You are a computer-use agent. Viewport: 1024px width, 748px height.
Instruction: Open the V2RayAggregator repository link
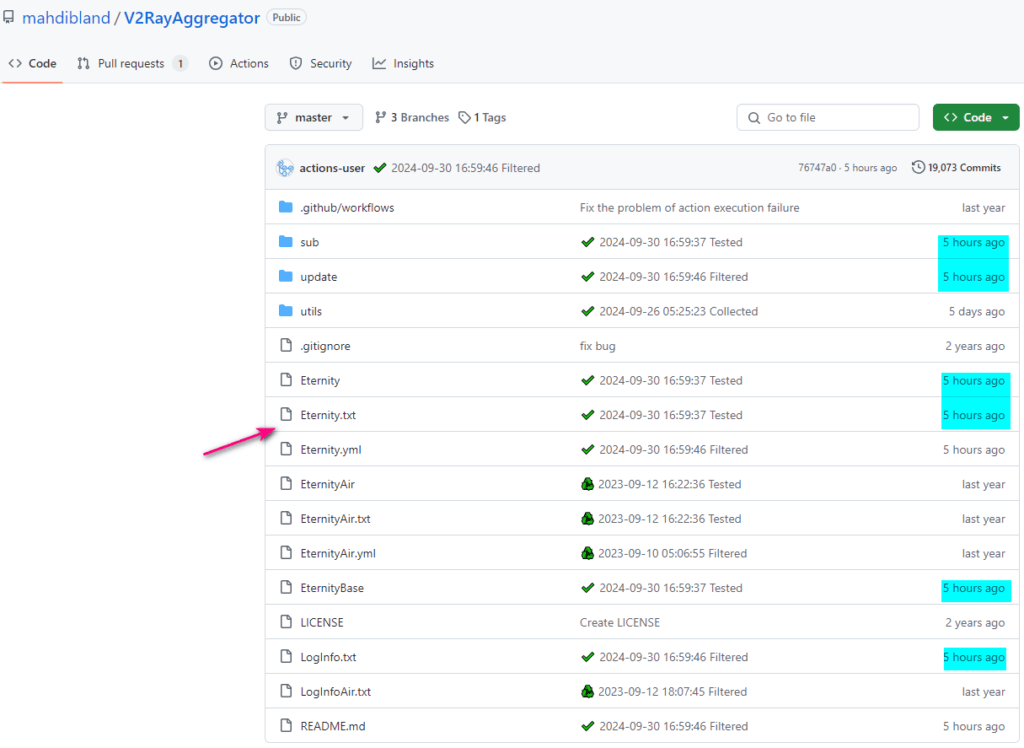pyautogui.click(x=192, y=18)
